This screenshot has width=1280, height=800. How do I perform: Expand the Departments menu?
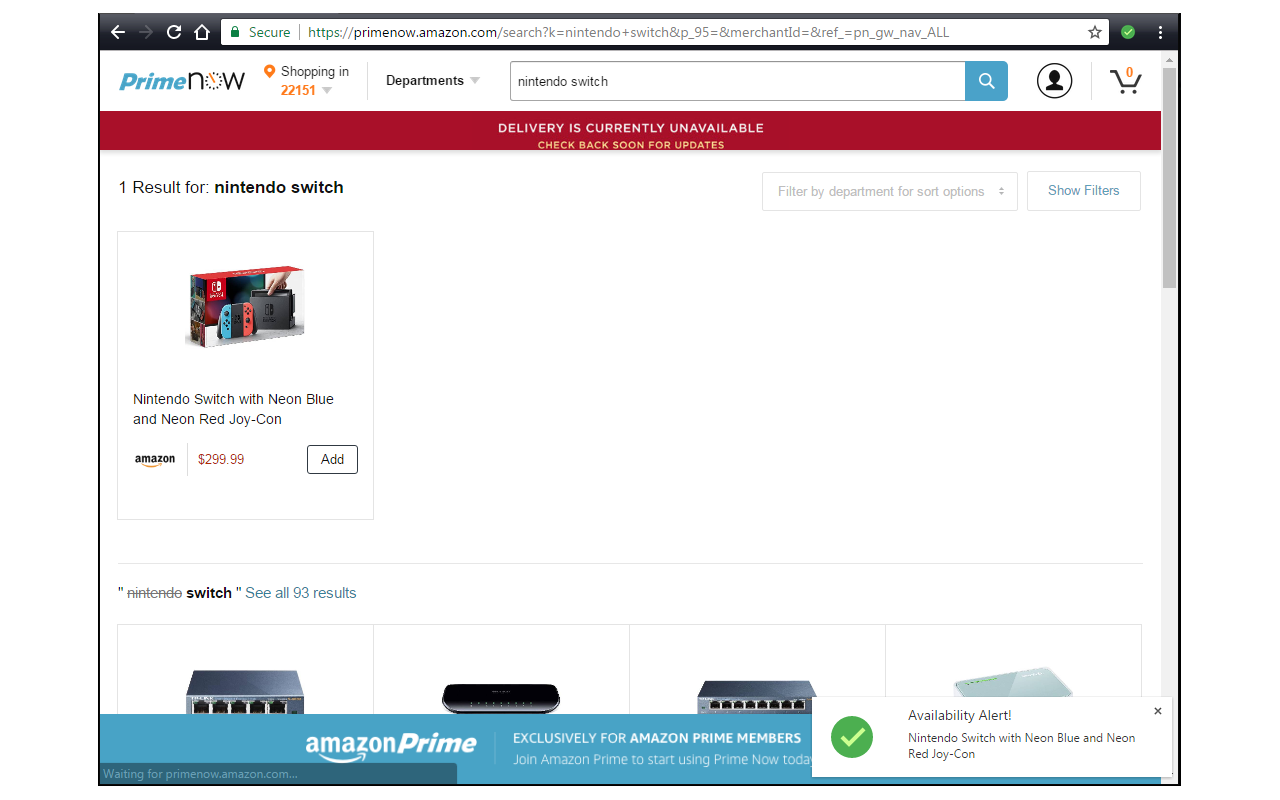coord(433,80)
